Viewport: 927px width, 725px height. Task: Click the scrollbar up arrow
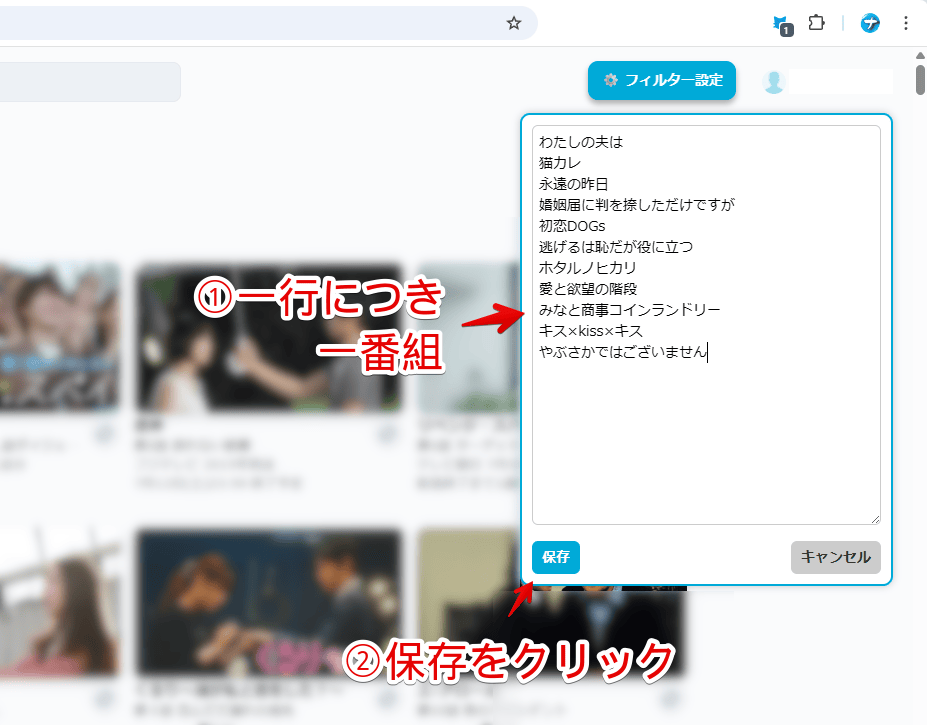click(920, 56)
